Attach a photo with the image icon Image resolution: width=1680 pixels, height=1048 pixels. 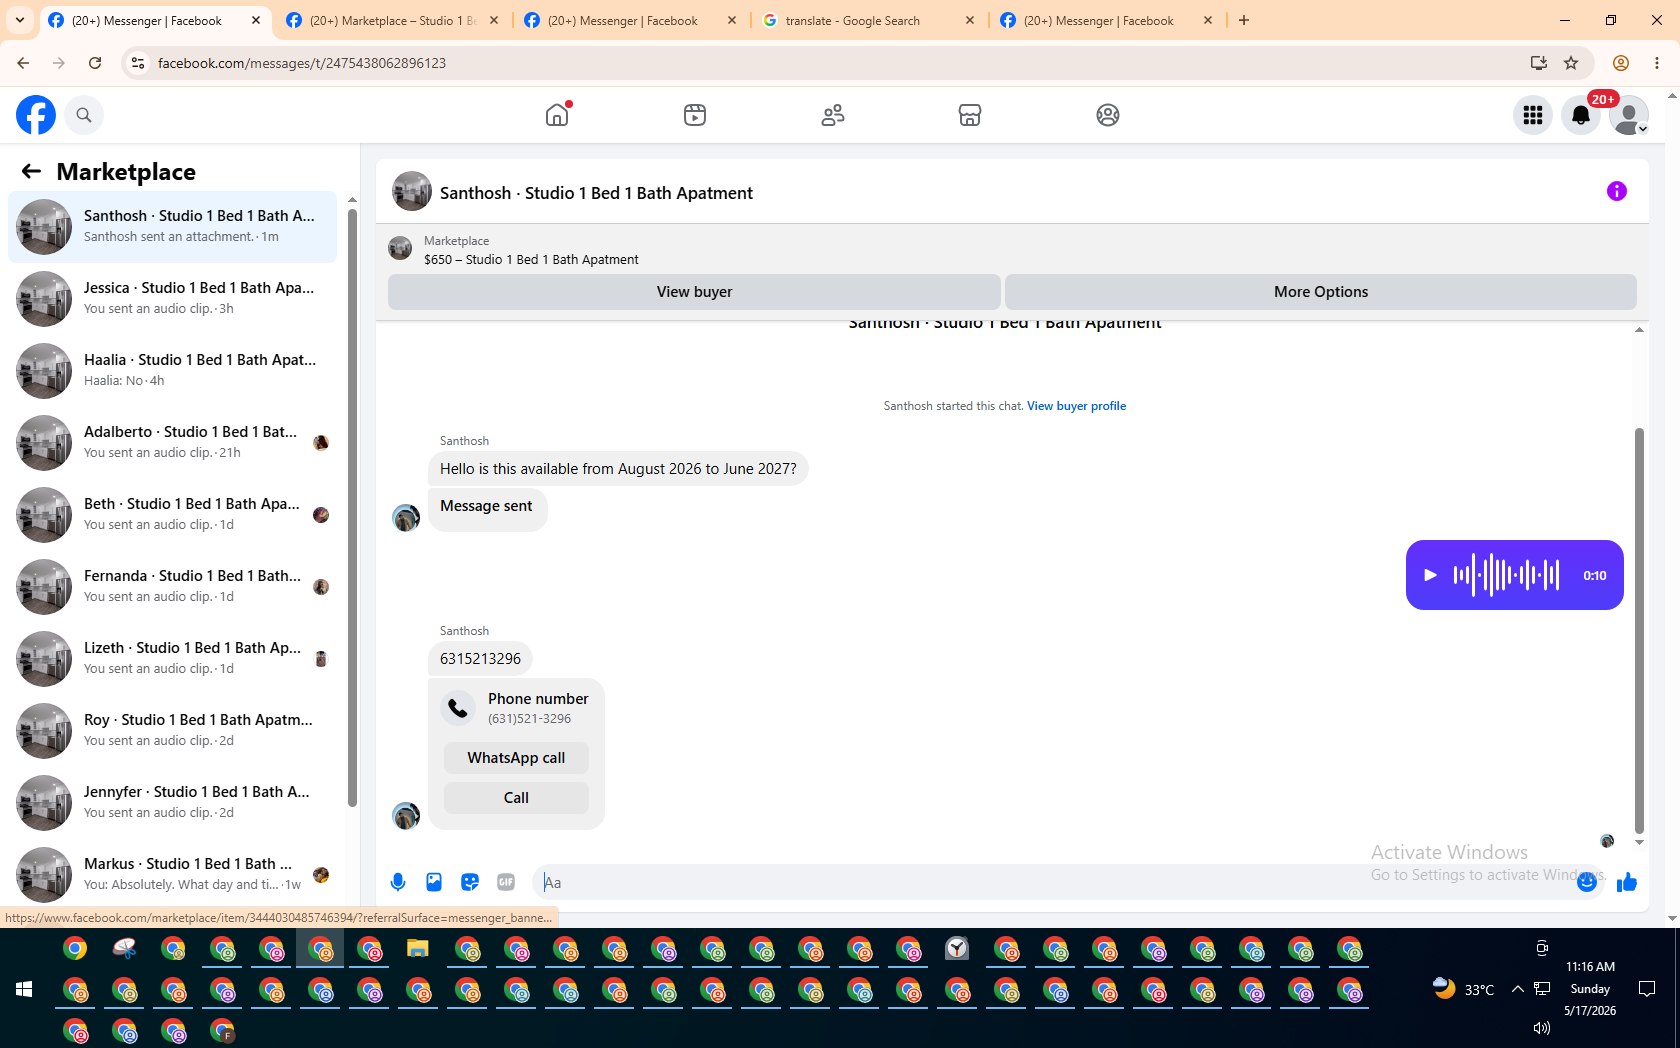click(434, 882)
